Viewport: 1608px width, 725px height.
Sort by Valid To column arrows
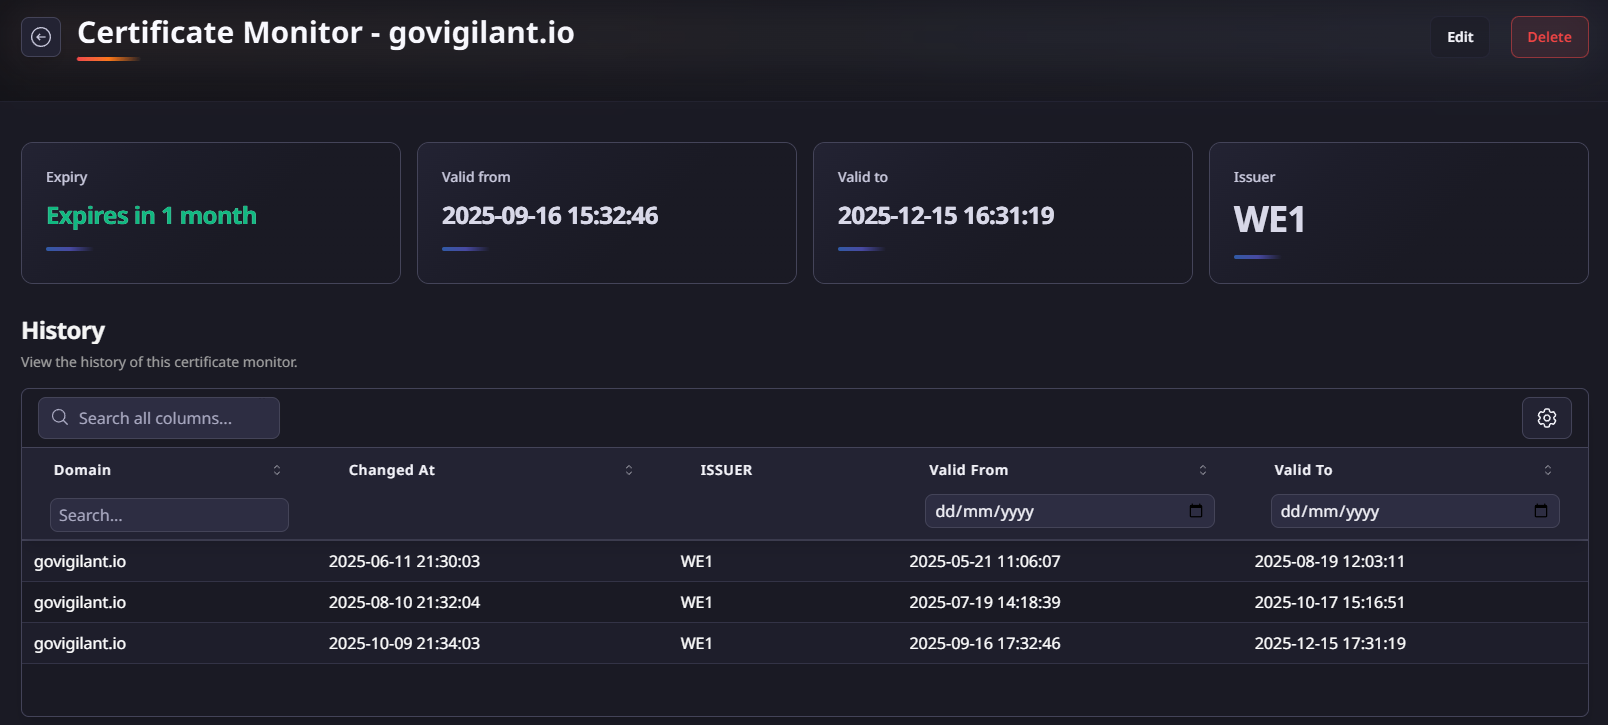[1548, 470]
